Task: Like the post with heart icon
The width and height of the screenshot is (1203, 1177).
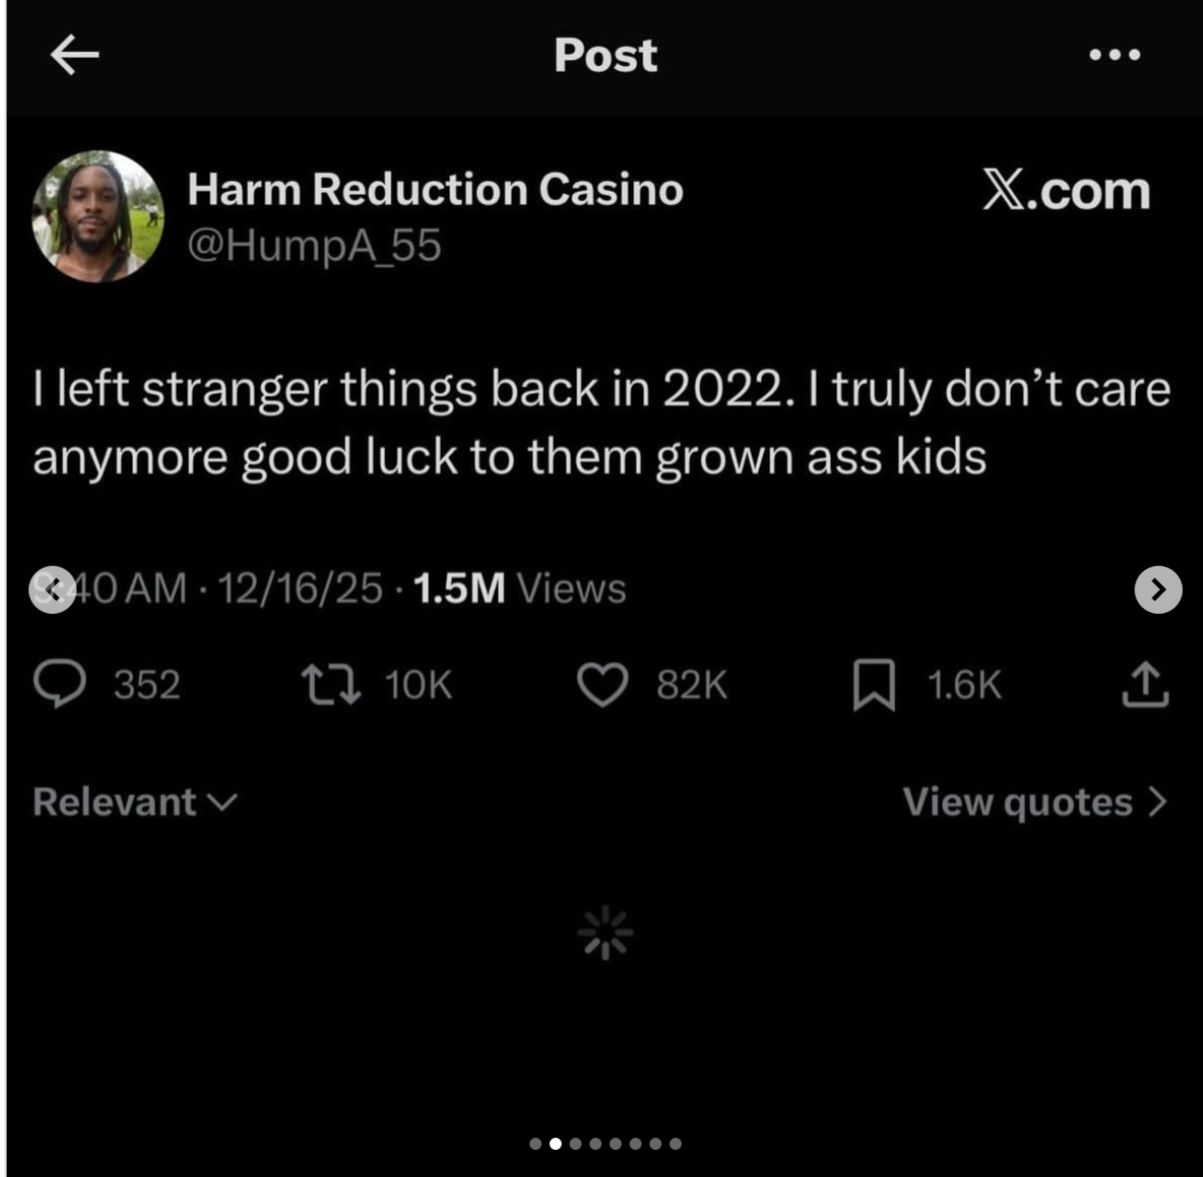Action: pos(603,686)
